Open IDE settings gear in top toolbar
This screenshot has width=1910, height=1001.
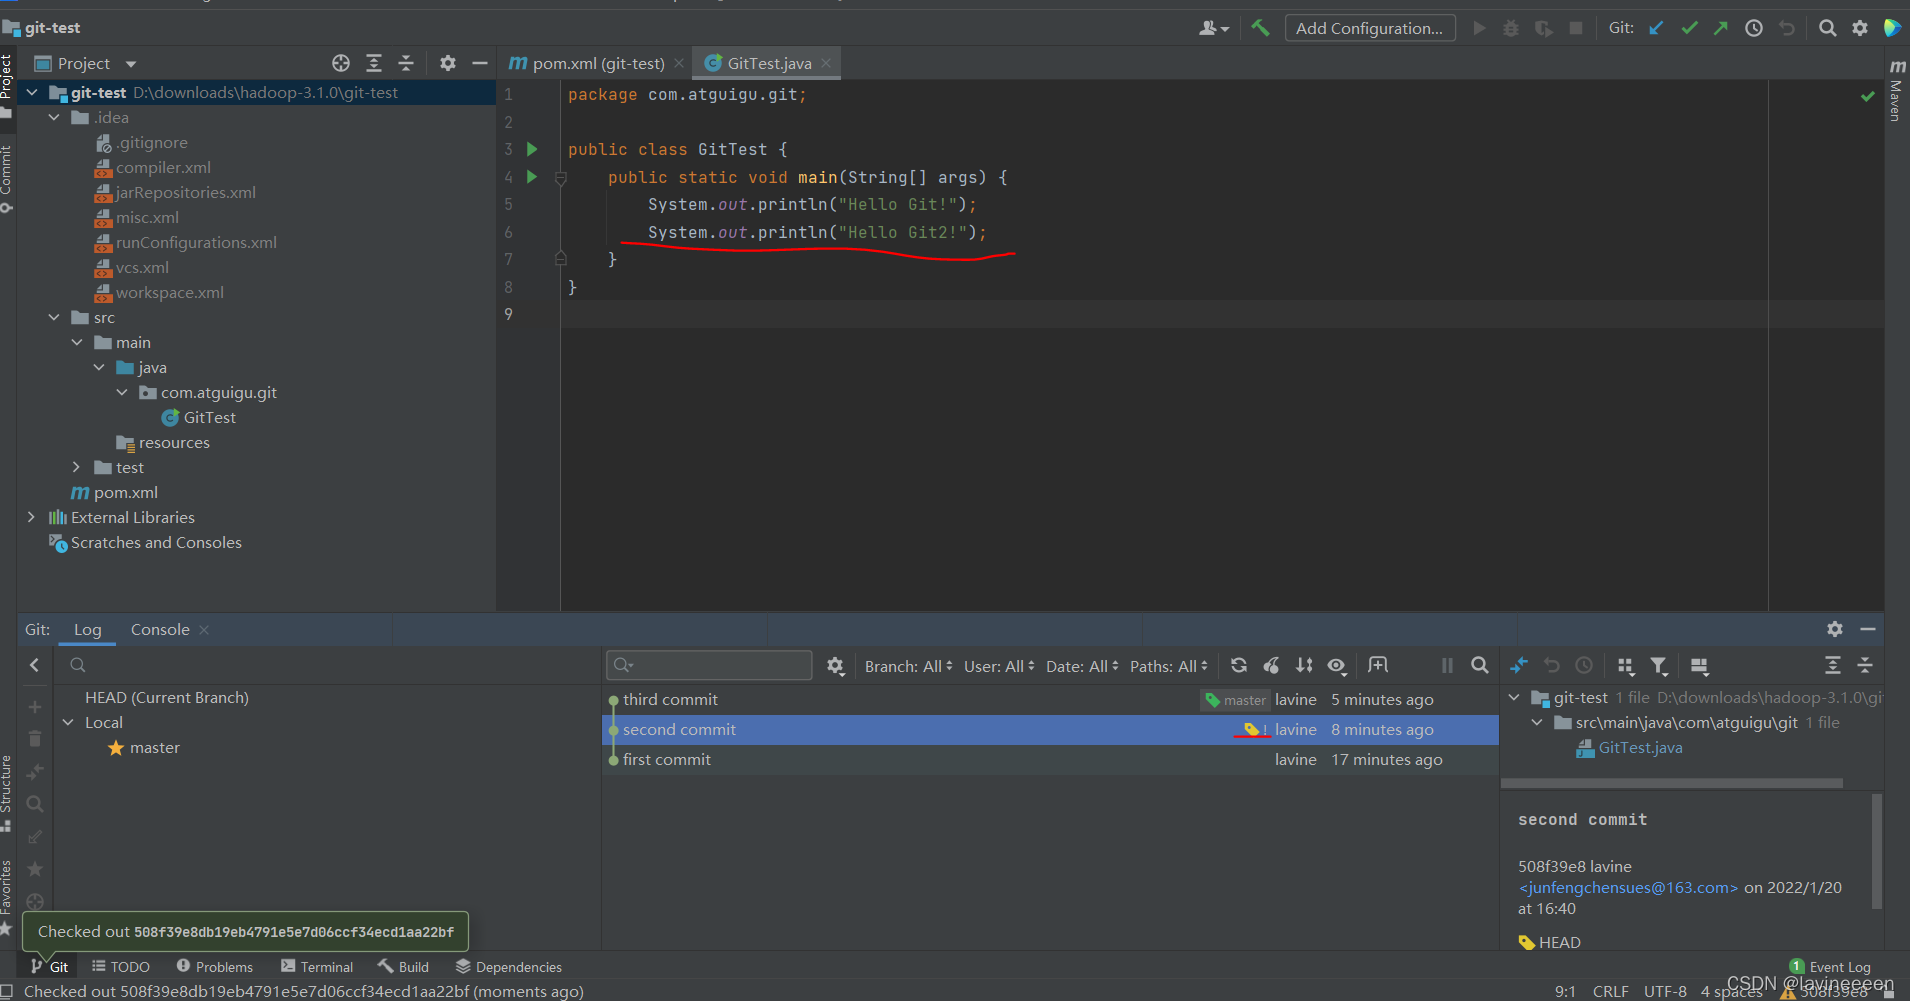pyautogui.click(x=1860, y=28)
